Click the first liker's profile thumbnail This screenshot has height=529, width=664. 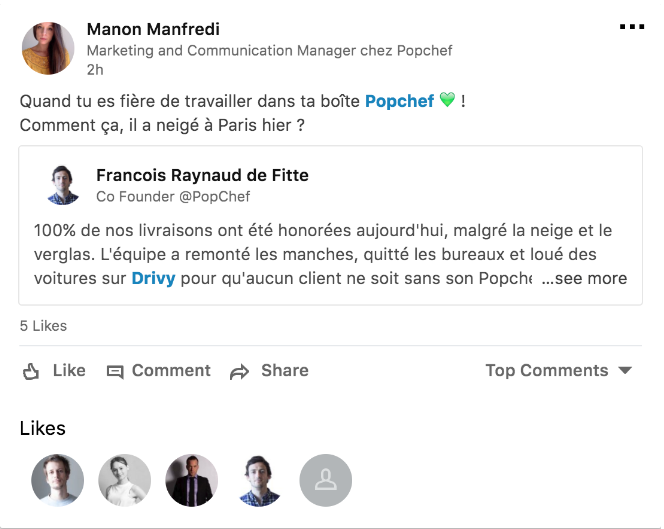click(58, 480)
